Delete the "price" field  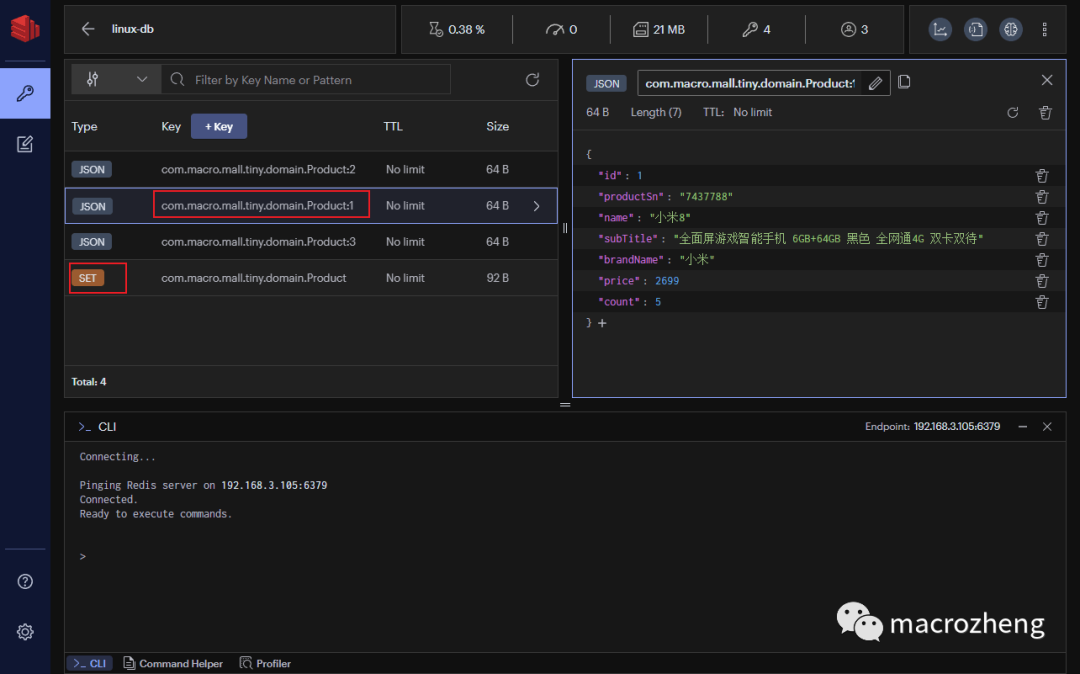click(x=1041, y=281)
